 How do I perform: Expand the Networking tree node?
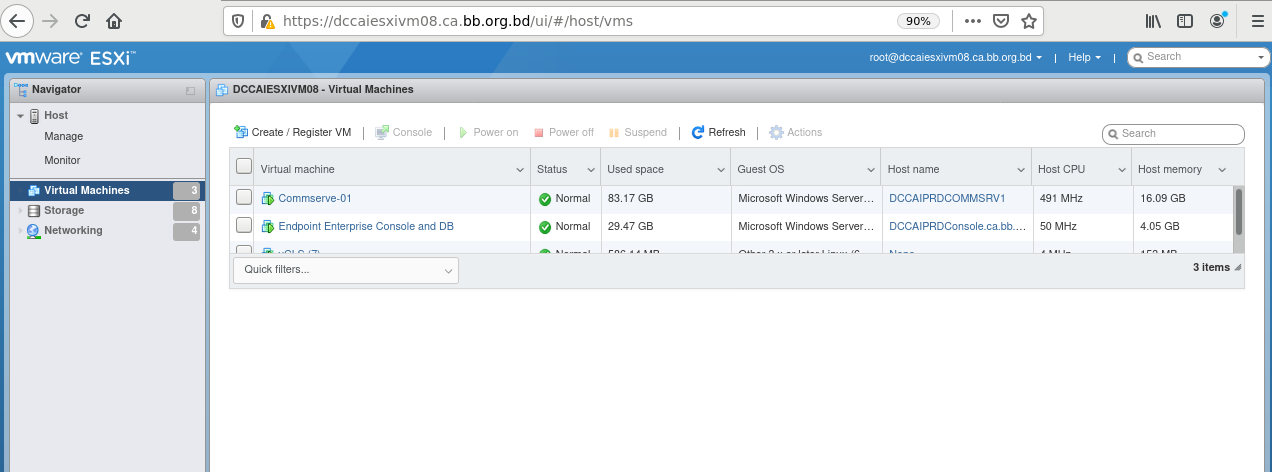[x=20, y=231]
